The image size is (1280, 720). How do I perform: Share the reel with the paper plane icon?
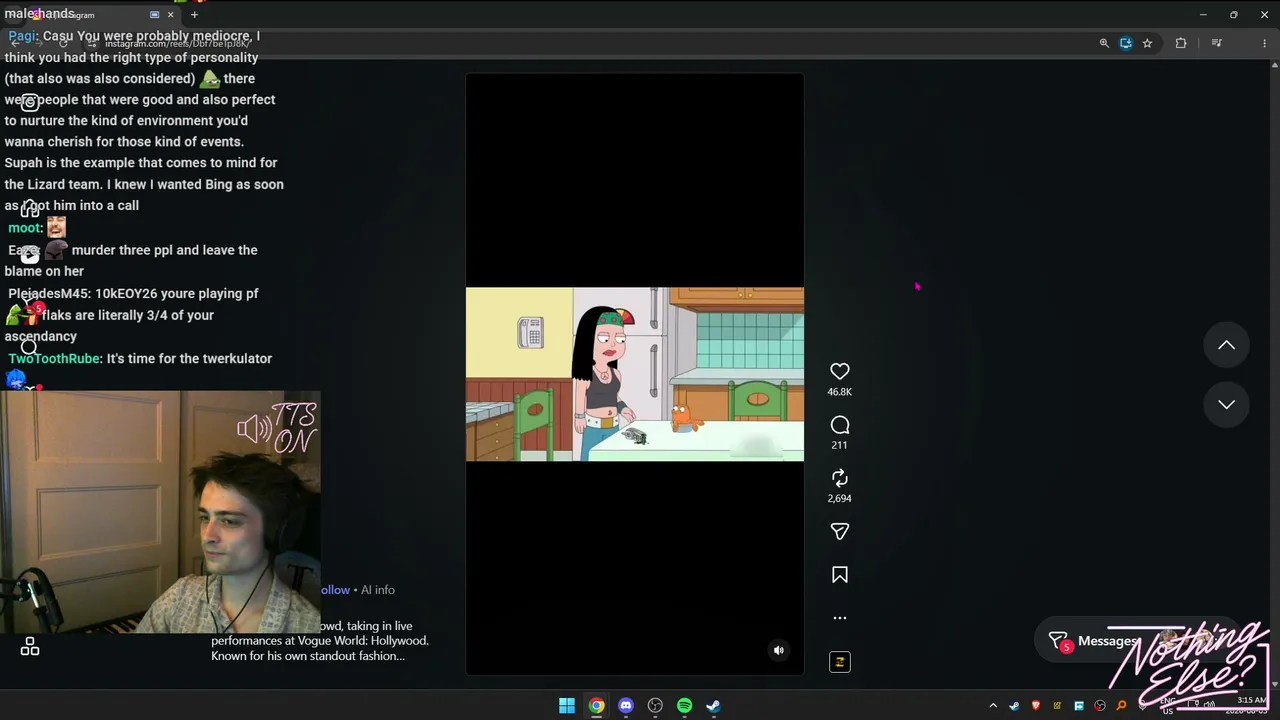[840, 532]
